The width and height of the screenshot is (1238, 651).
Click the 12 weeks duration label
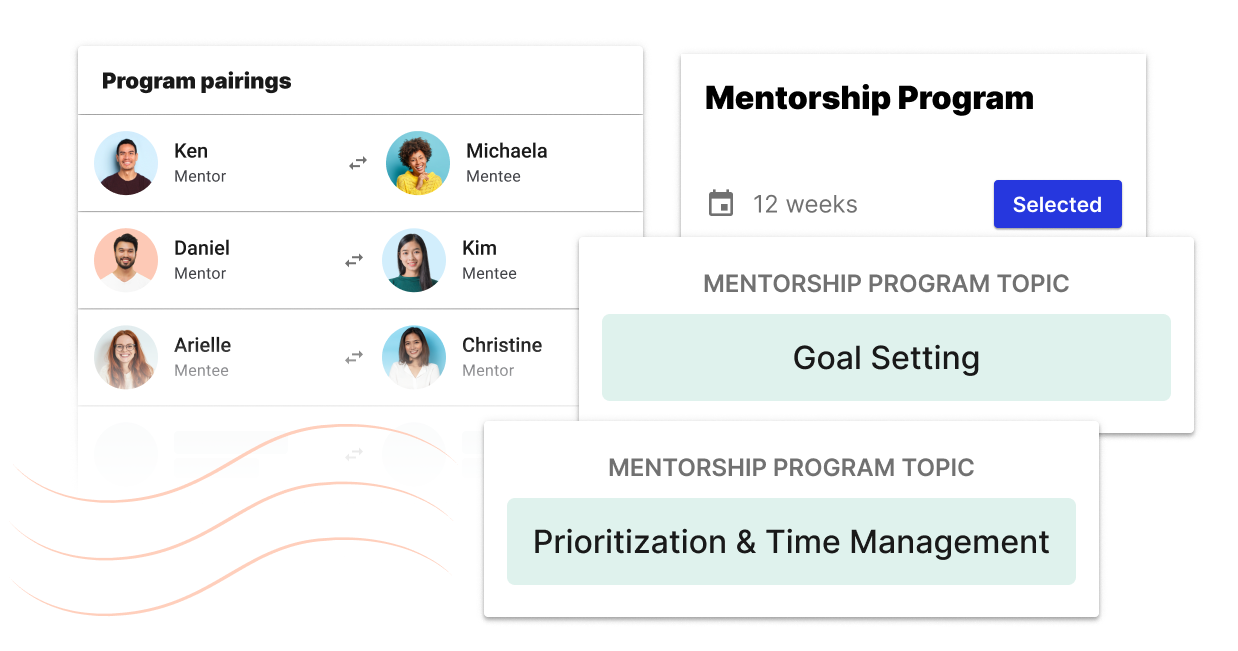(805, 204)
